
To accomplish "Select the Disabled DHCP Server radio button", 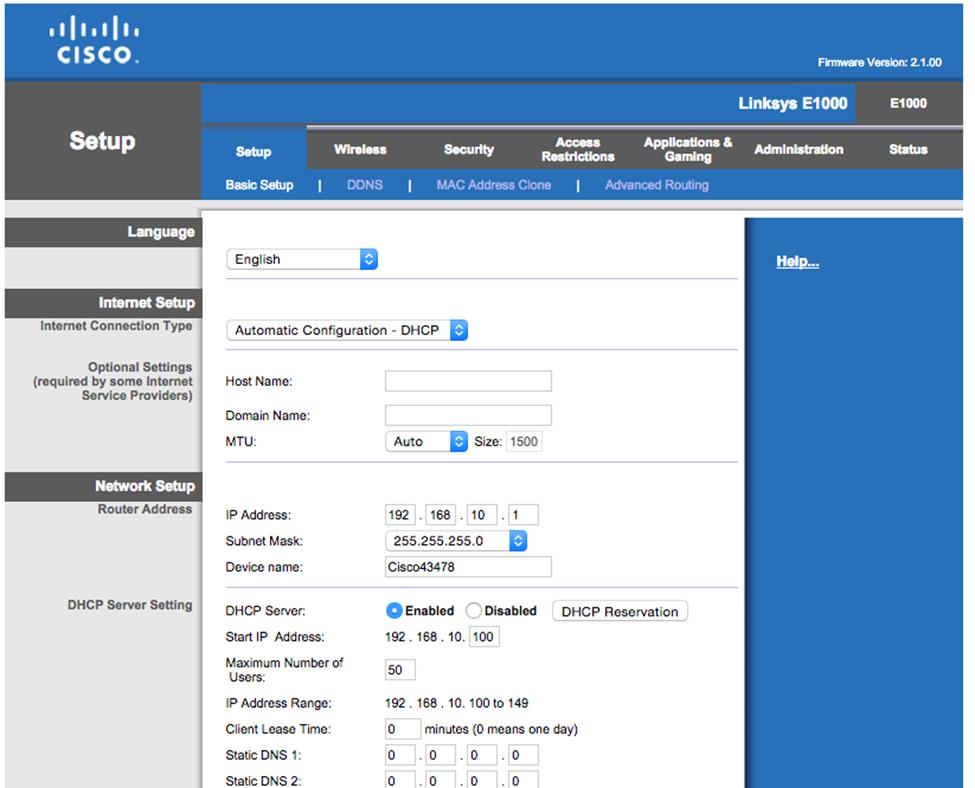I will point(473,611).
